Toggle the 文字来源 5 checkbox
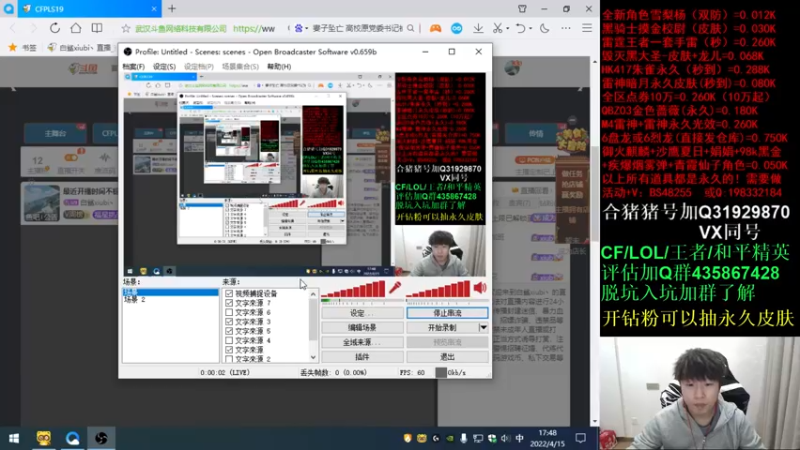800x450 pixels. tap(229, 331)
